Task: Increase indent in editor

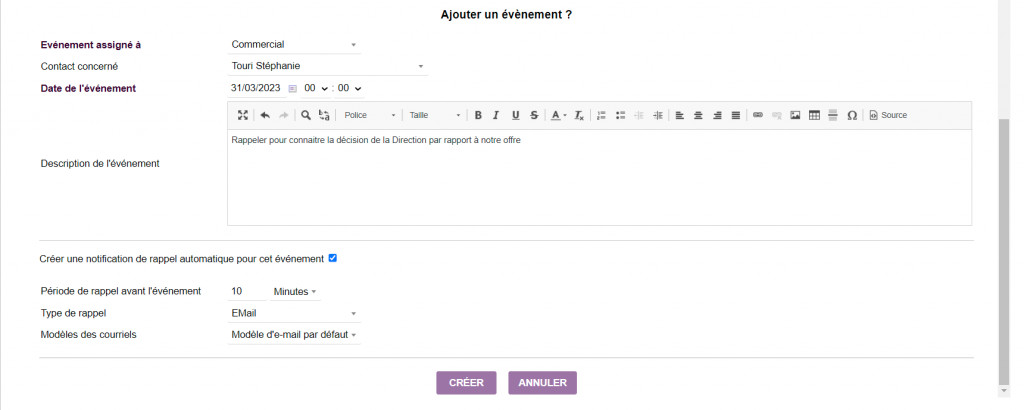Action: click(658, 115)
